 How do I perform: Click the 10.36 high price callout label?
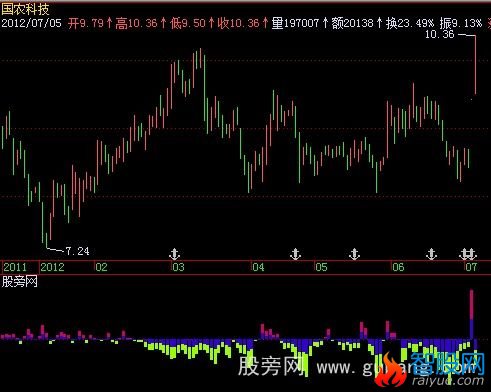click(439, 34)
